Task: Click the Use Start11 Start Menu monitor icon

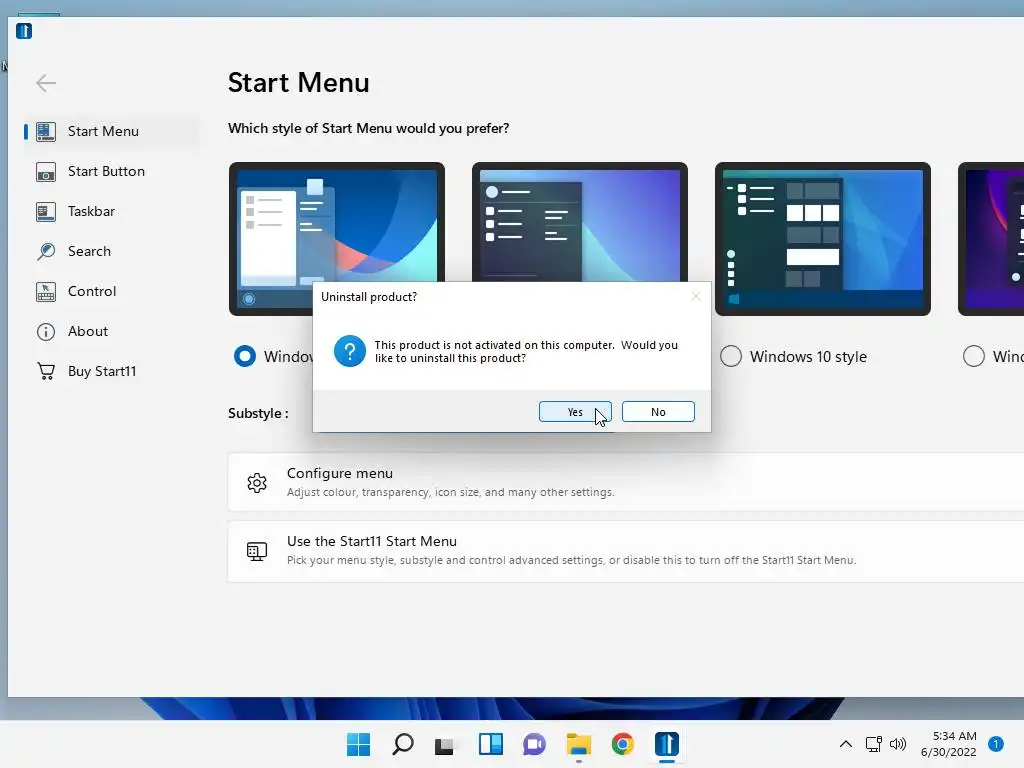Action: click(x=257, y=551)
